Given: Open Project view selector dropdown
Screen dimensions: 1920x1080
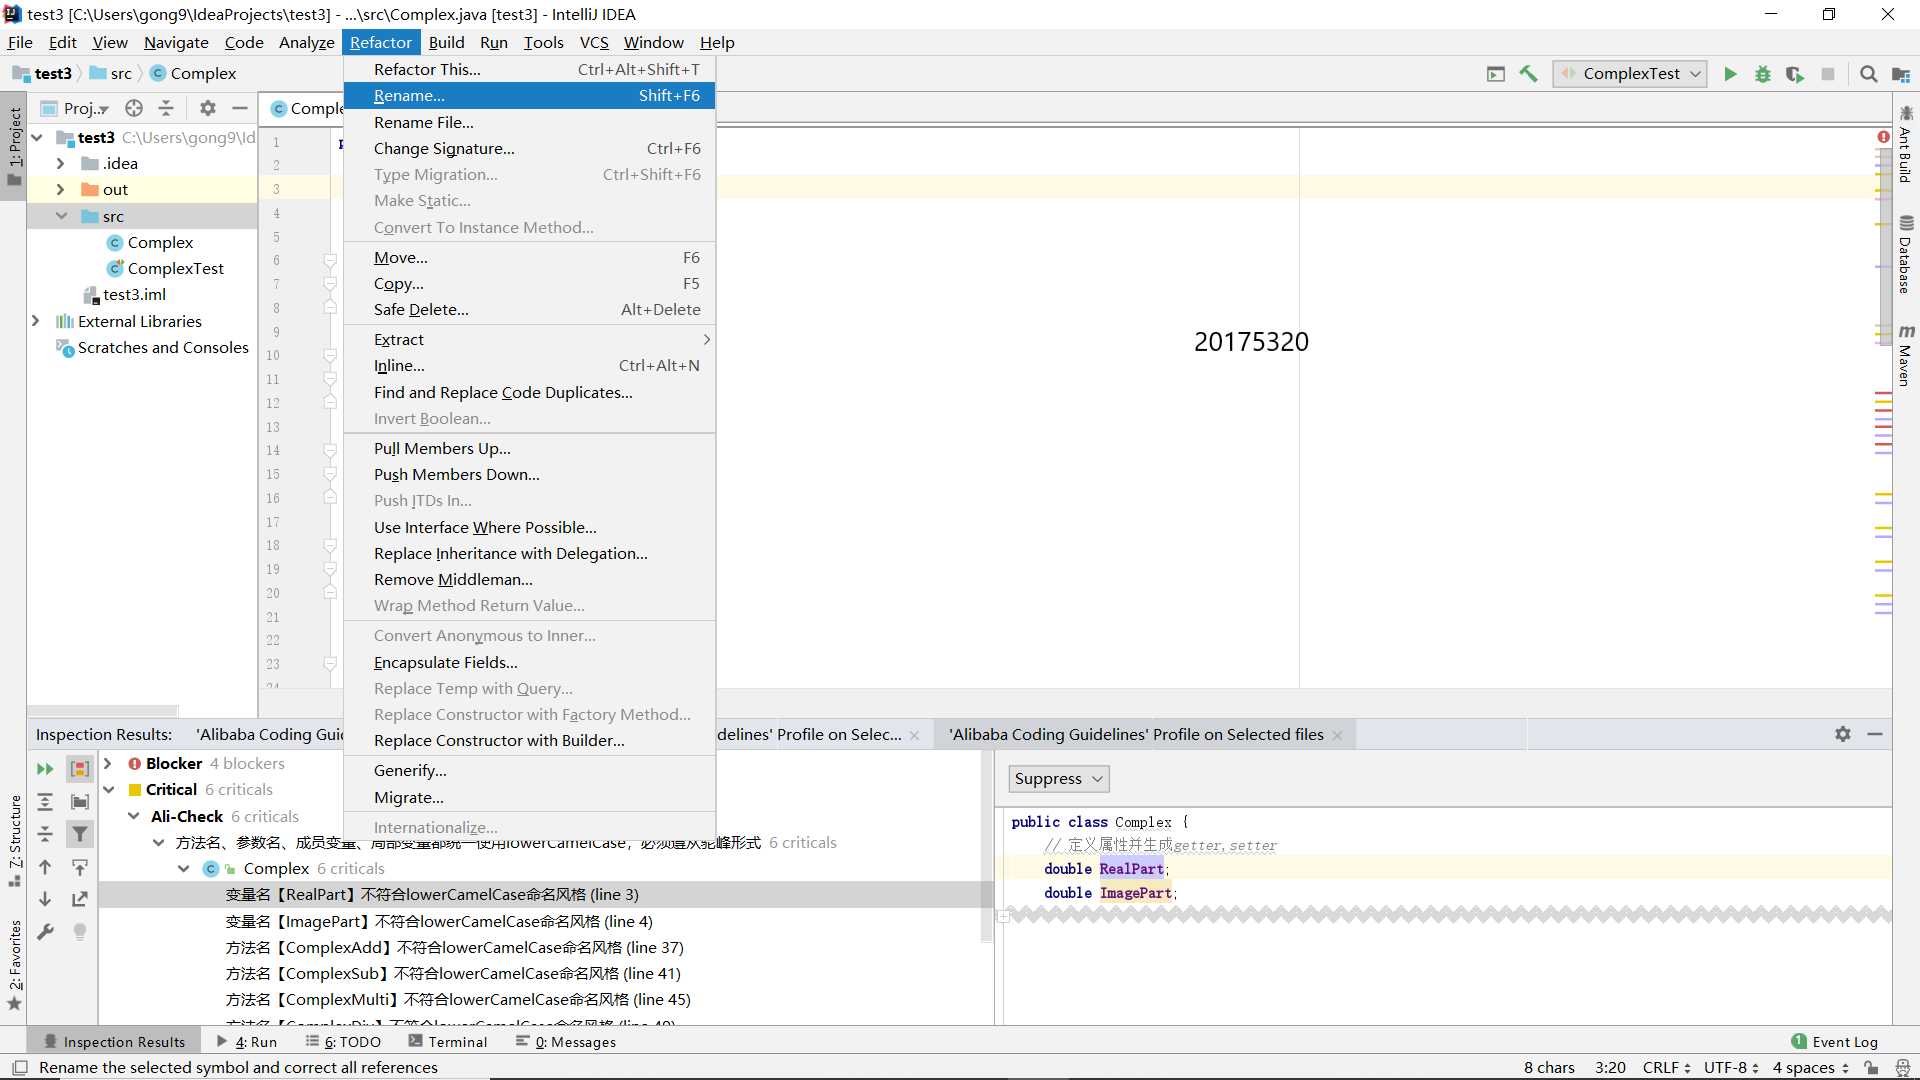Looking at the screenshot, I should coord(75,108).
